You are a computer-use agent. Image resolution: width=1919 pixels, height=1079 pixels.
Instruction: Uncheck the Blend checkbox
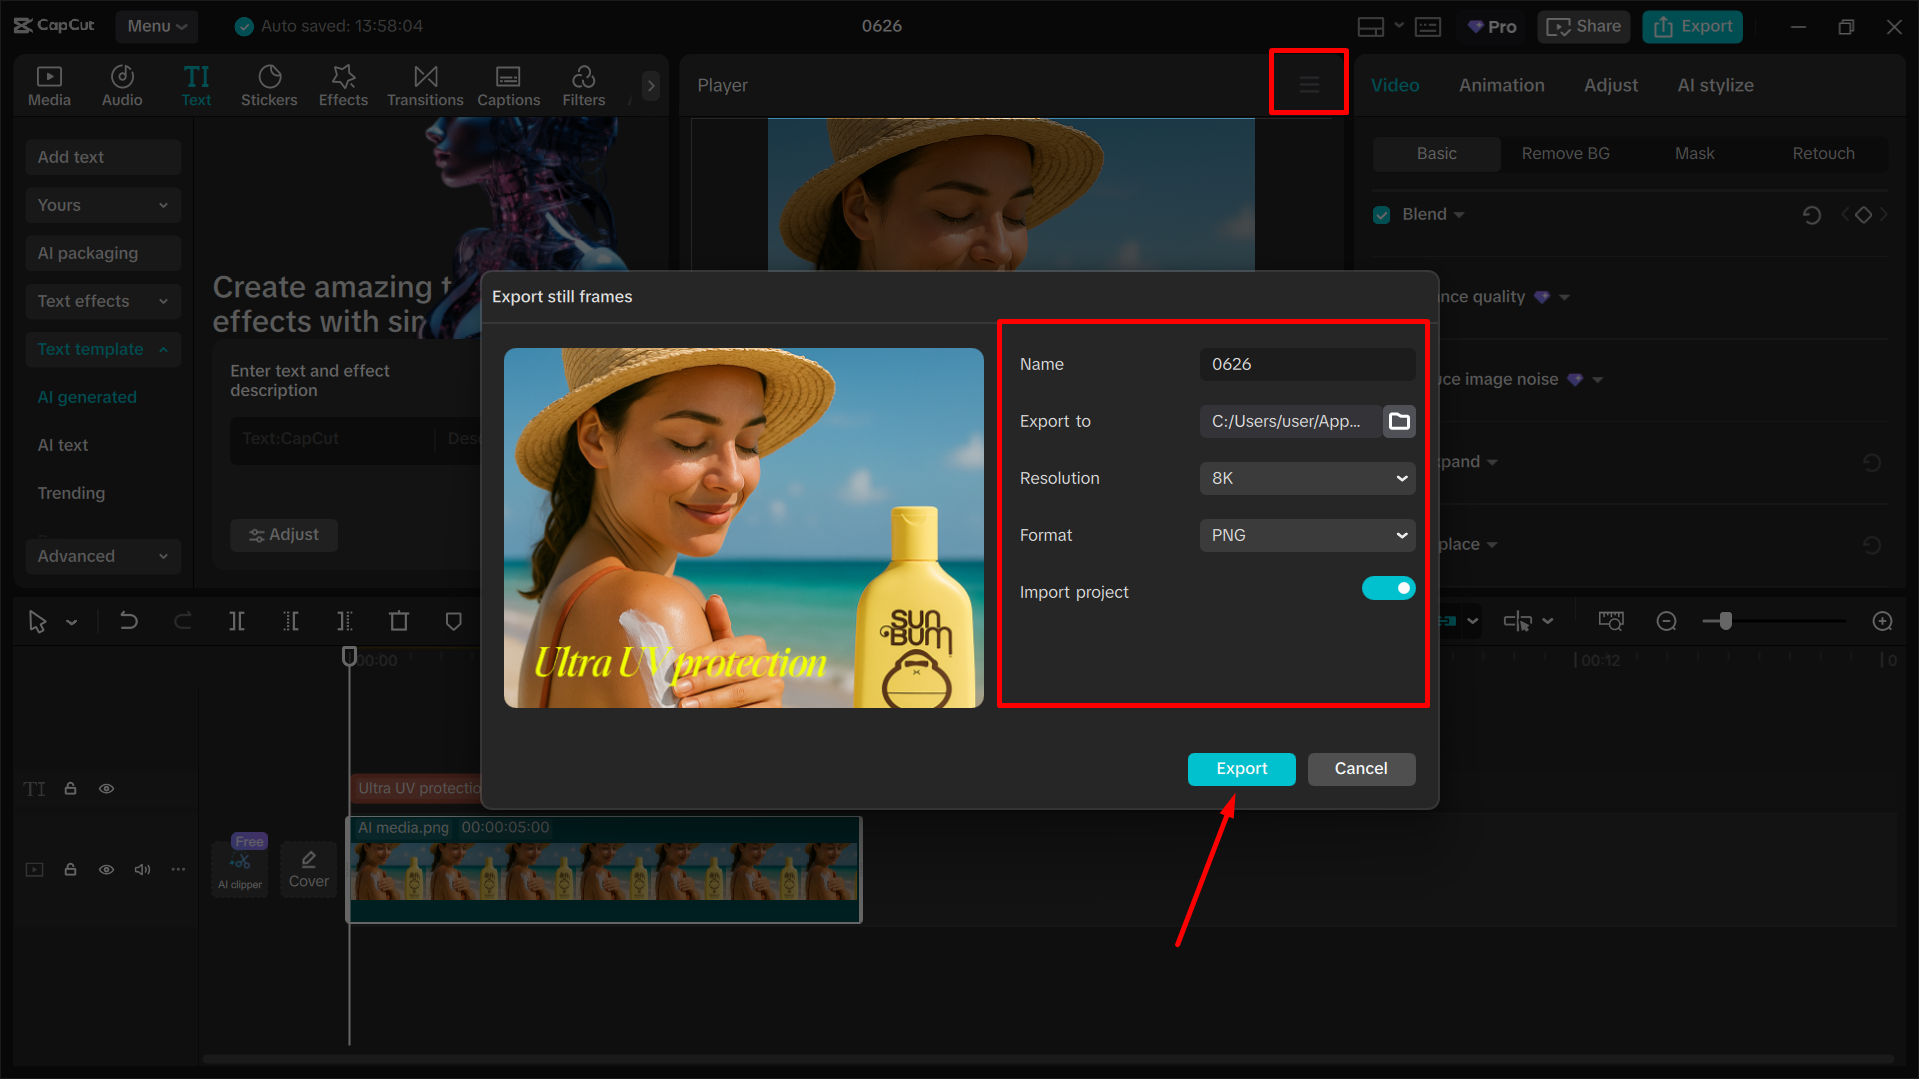(1381, 214)
